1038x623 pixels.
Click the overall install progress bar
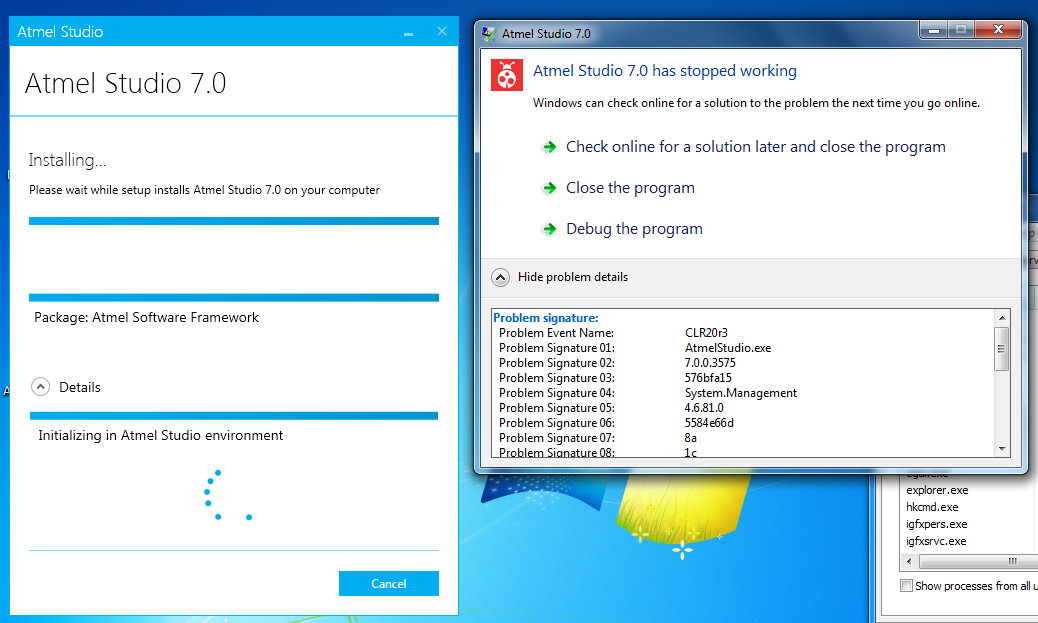(x=234, y=221)
